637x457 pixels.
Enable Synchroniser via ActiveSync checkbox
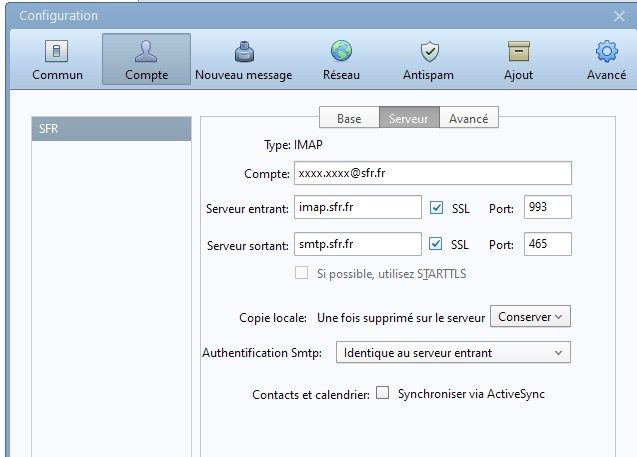click(x=382, y=394)
